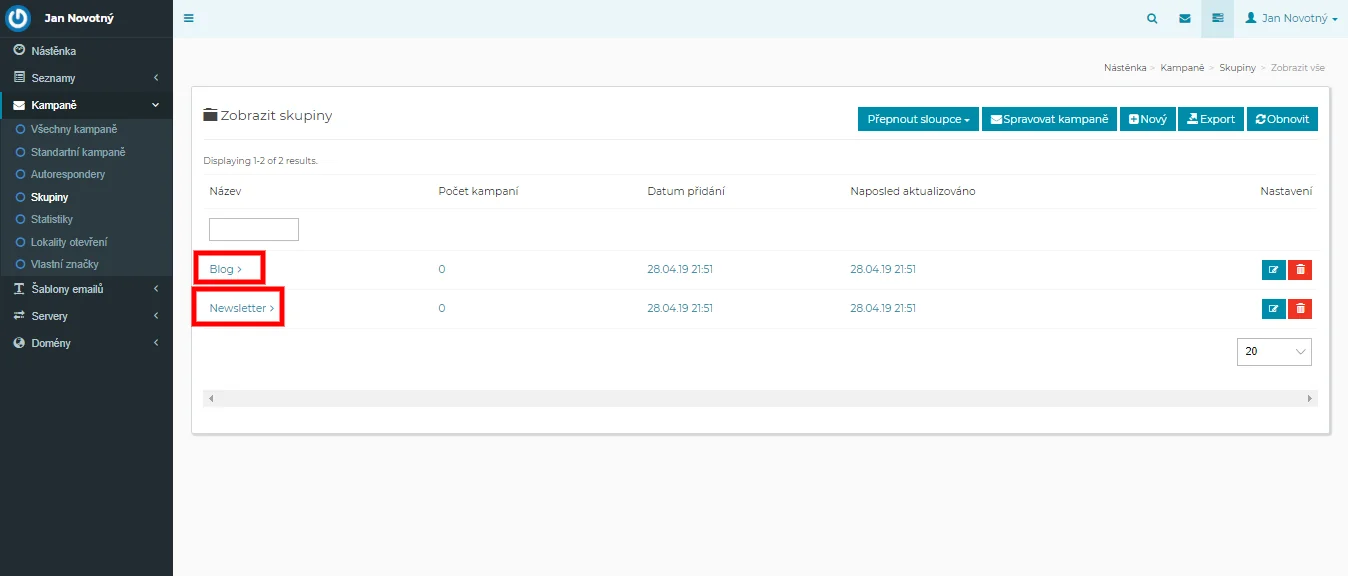The image size is (1348, 576).
Task: Click the hamburger menu icon to collapse sidebar
Action: (189, 18)
